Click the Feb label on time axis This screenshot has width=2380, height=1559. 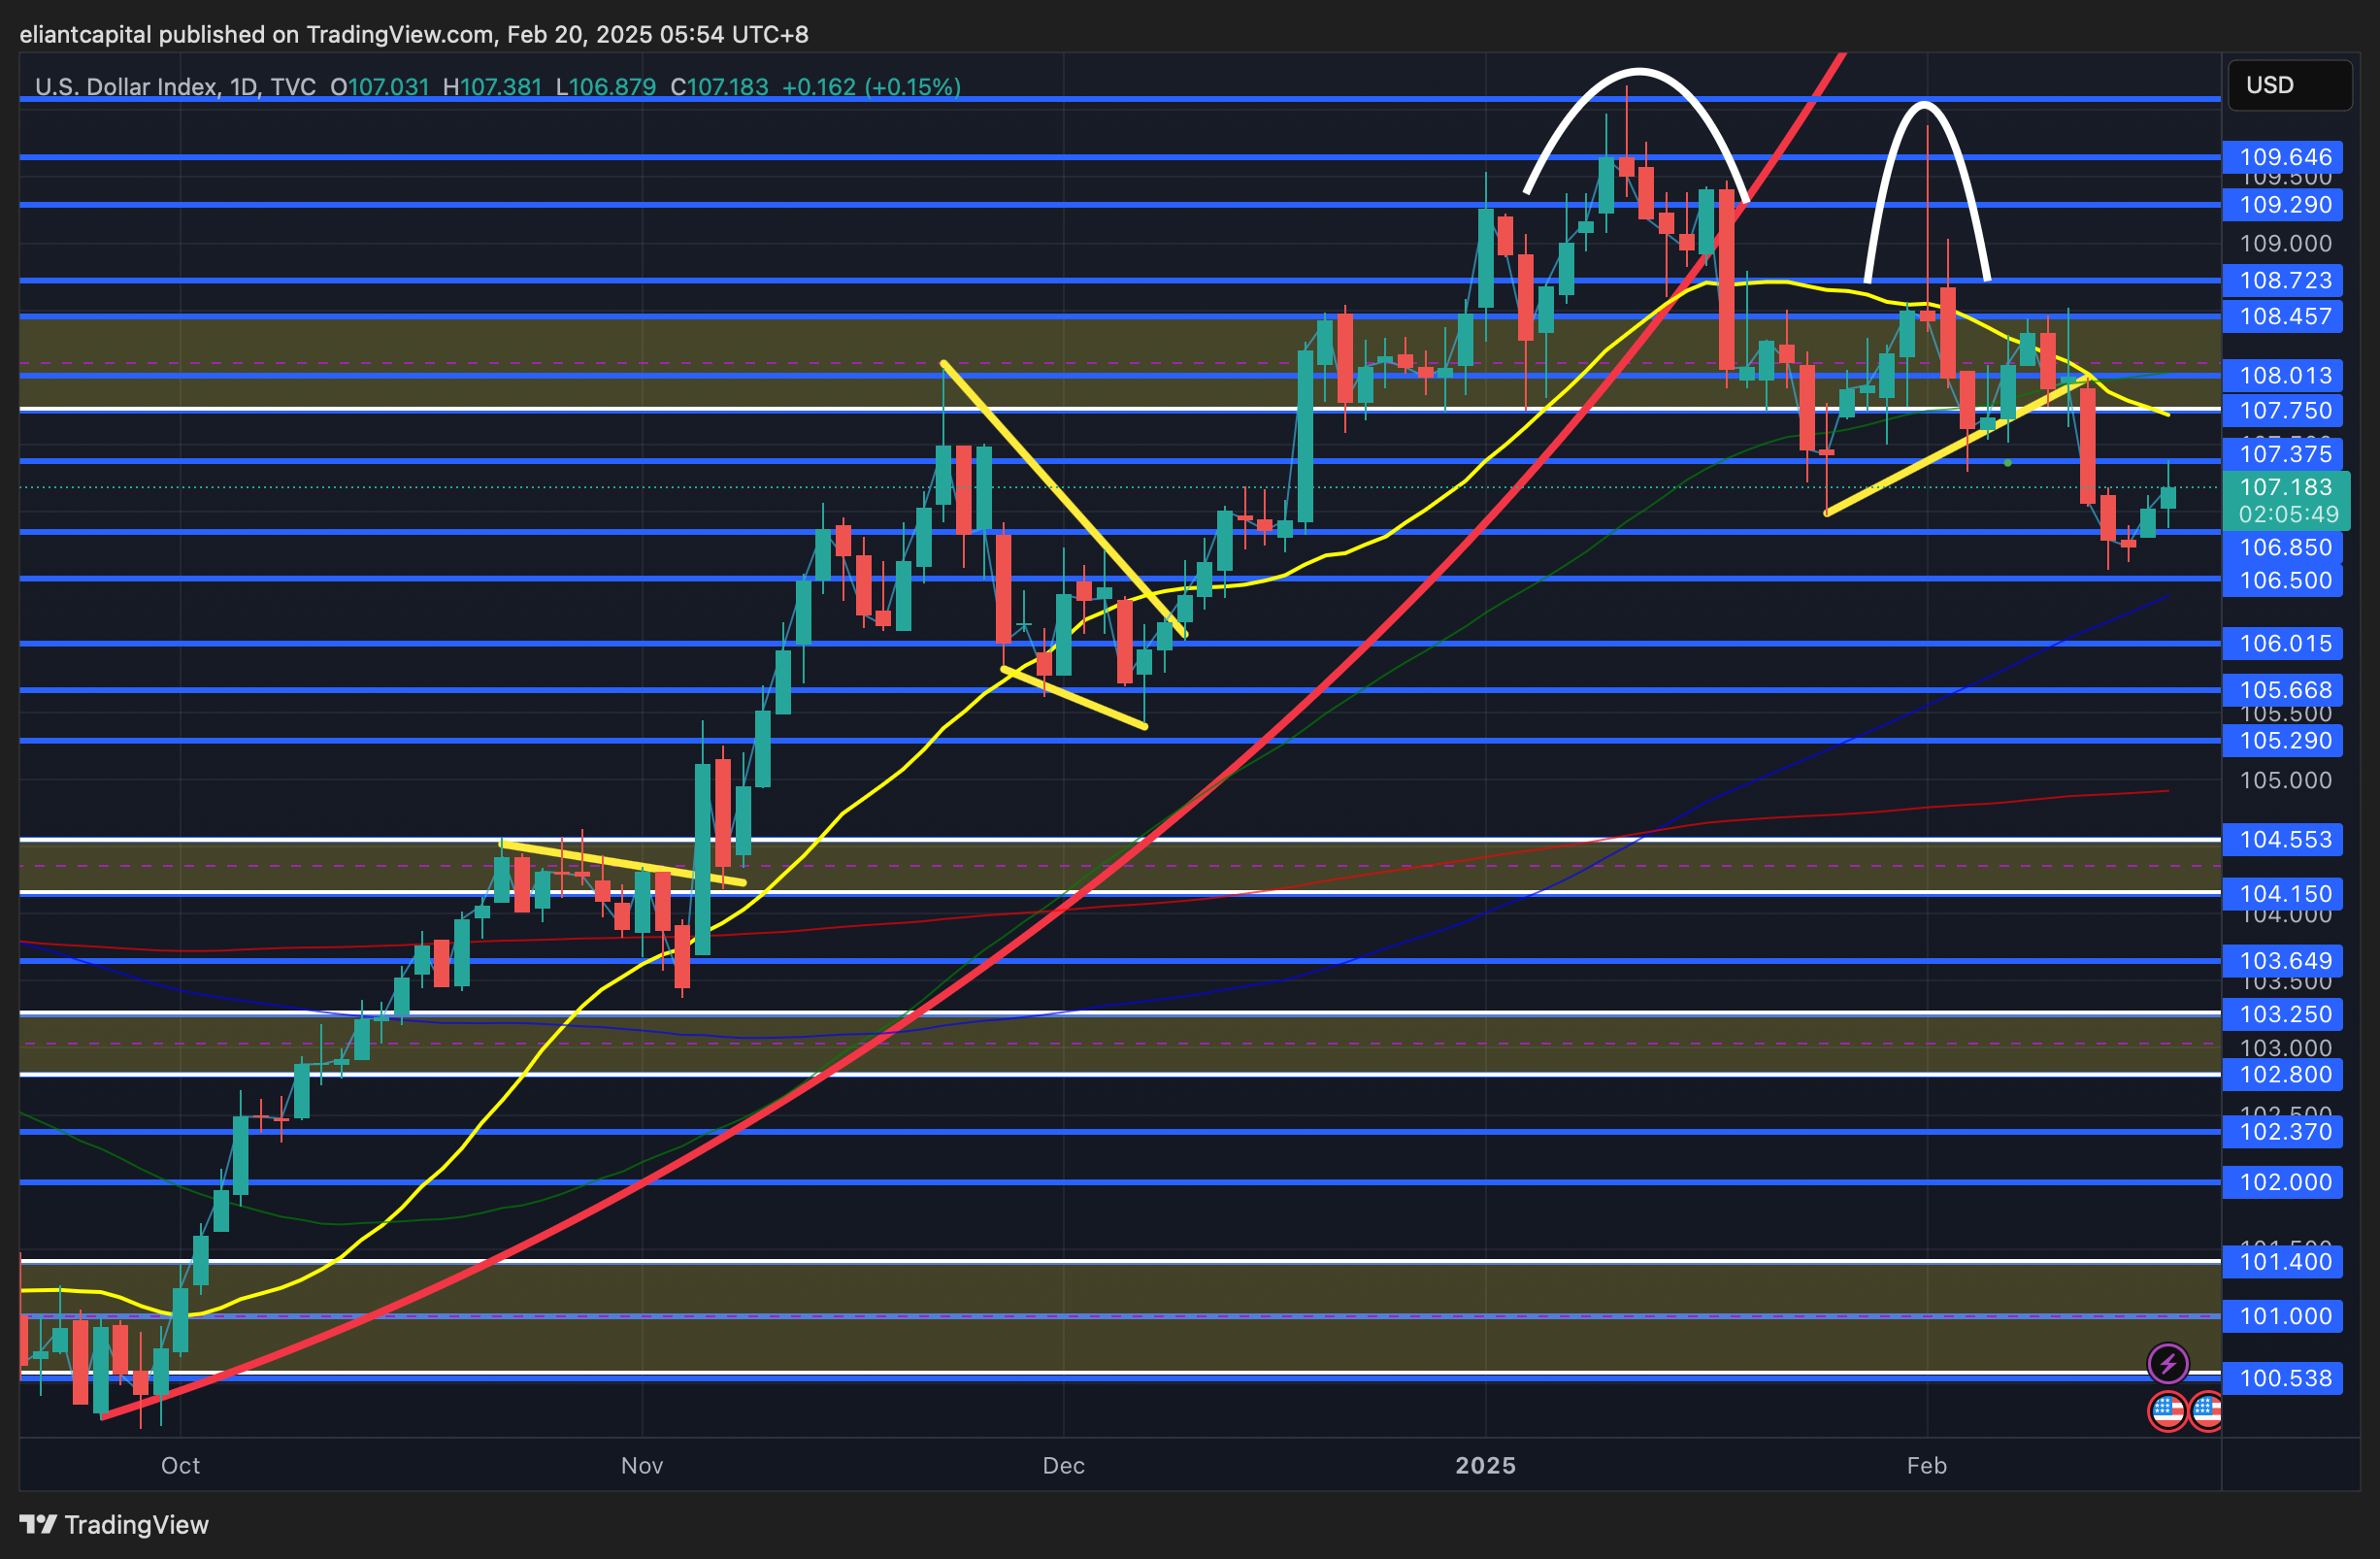point(1926,1465)
